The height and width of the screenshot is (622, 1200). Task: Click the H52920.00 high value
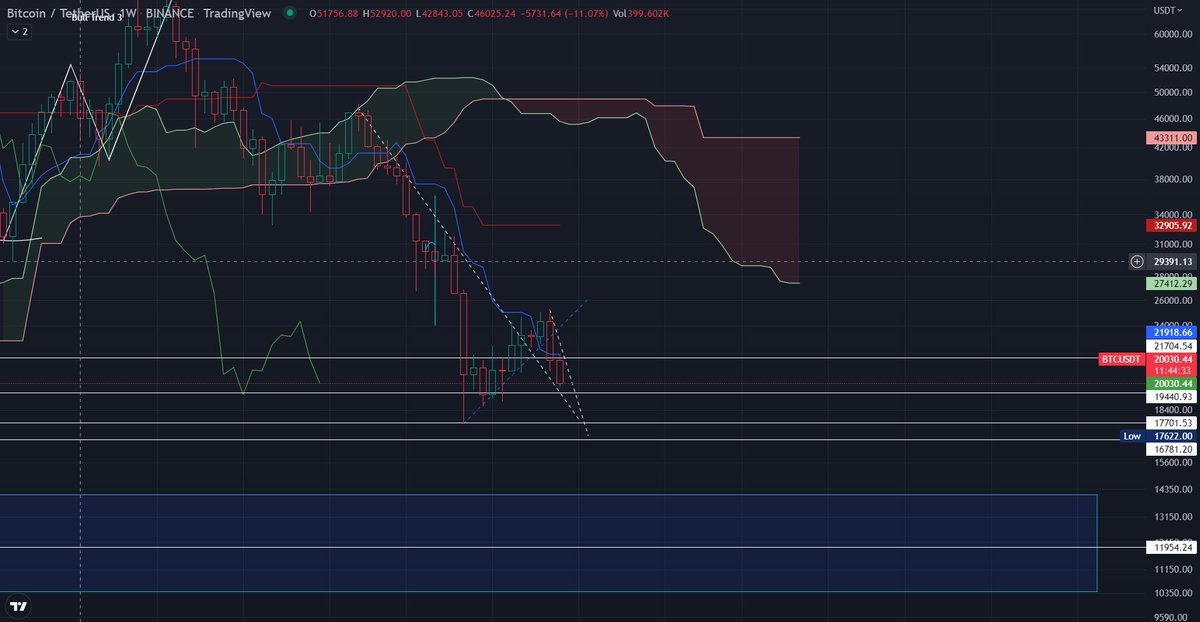[386, 12]
